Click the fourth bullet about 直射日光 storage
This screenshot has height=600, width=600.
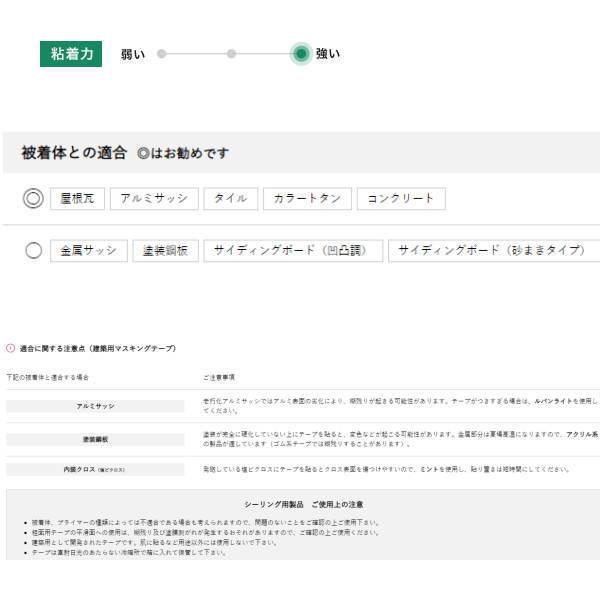(130, 552)
